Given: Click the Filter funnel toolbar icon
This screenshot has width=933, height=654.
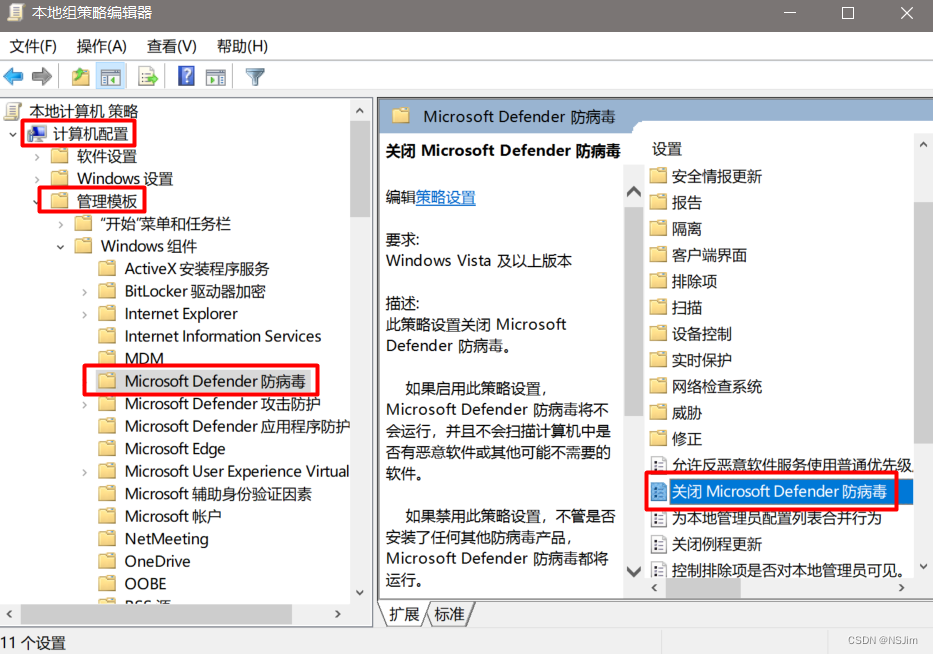Looking at the screenshot, I should 255,76.
